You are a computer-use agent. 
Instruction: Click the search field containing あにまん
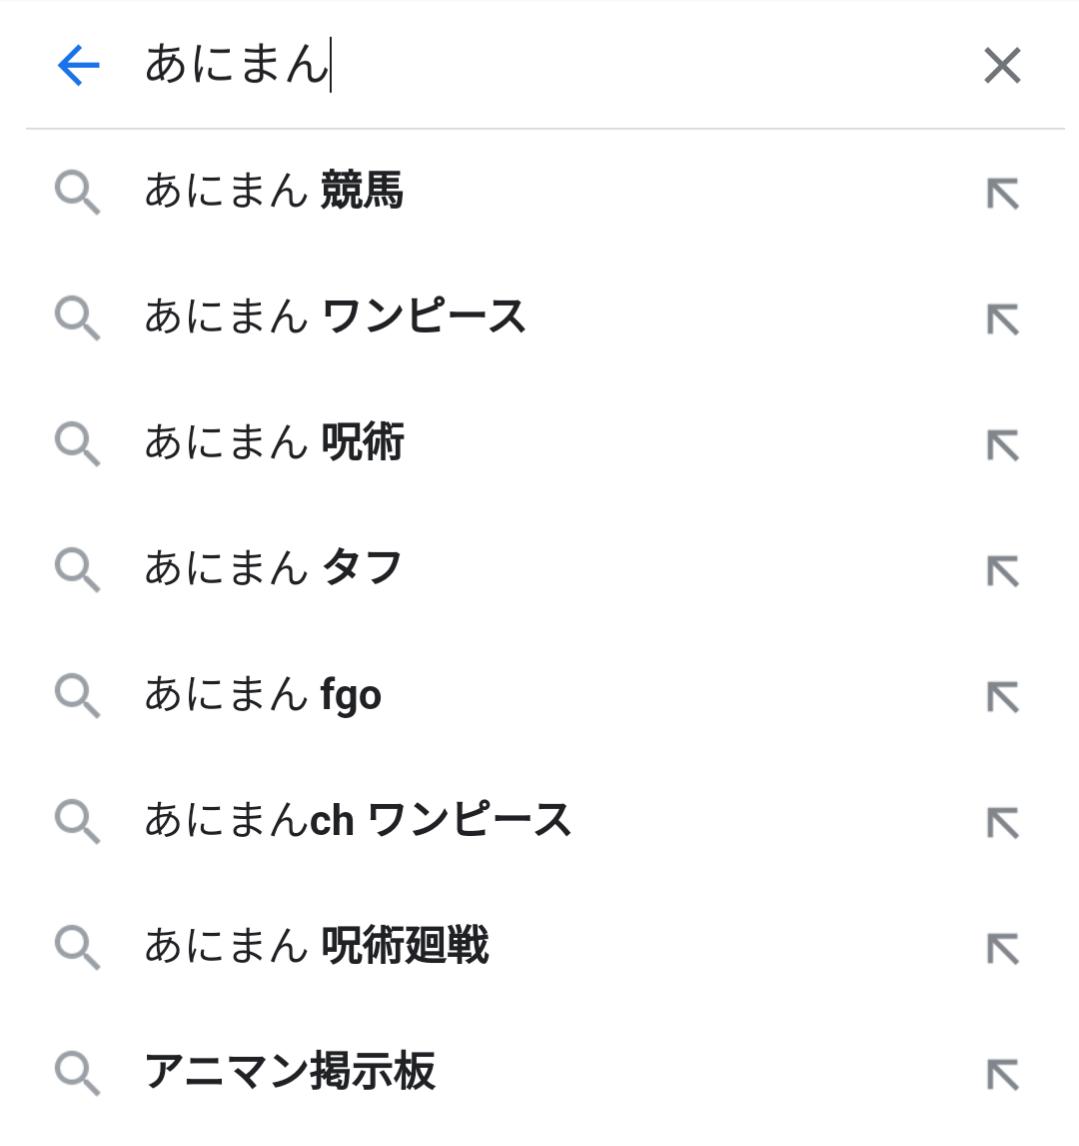point(540,66)
